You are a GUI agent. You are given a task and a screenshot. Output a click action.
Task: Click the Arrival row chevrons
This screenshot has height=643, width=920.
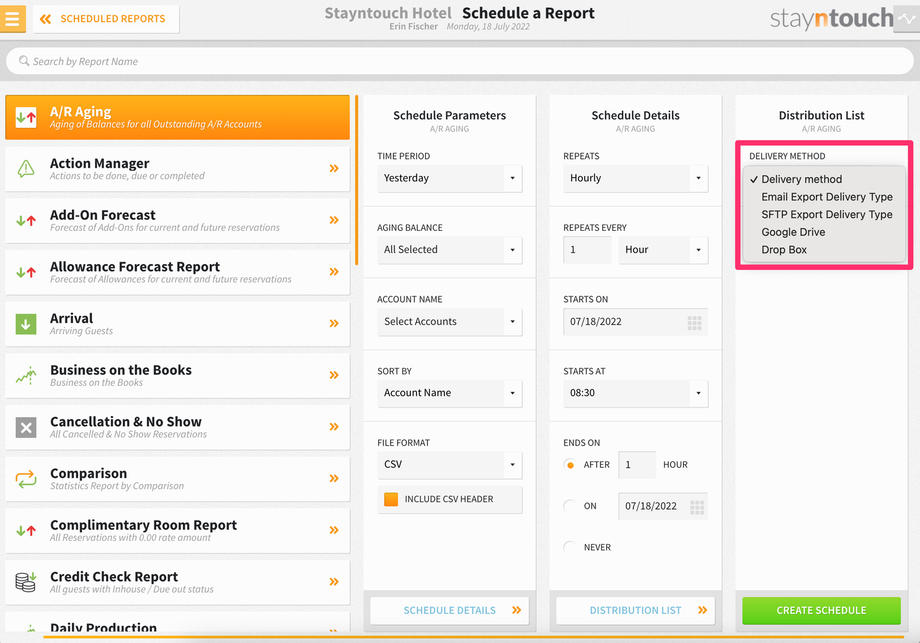(x=334, y=323)
